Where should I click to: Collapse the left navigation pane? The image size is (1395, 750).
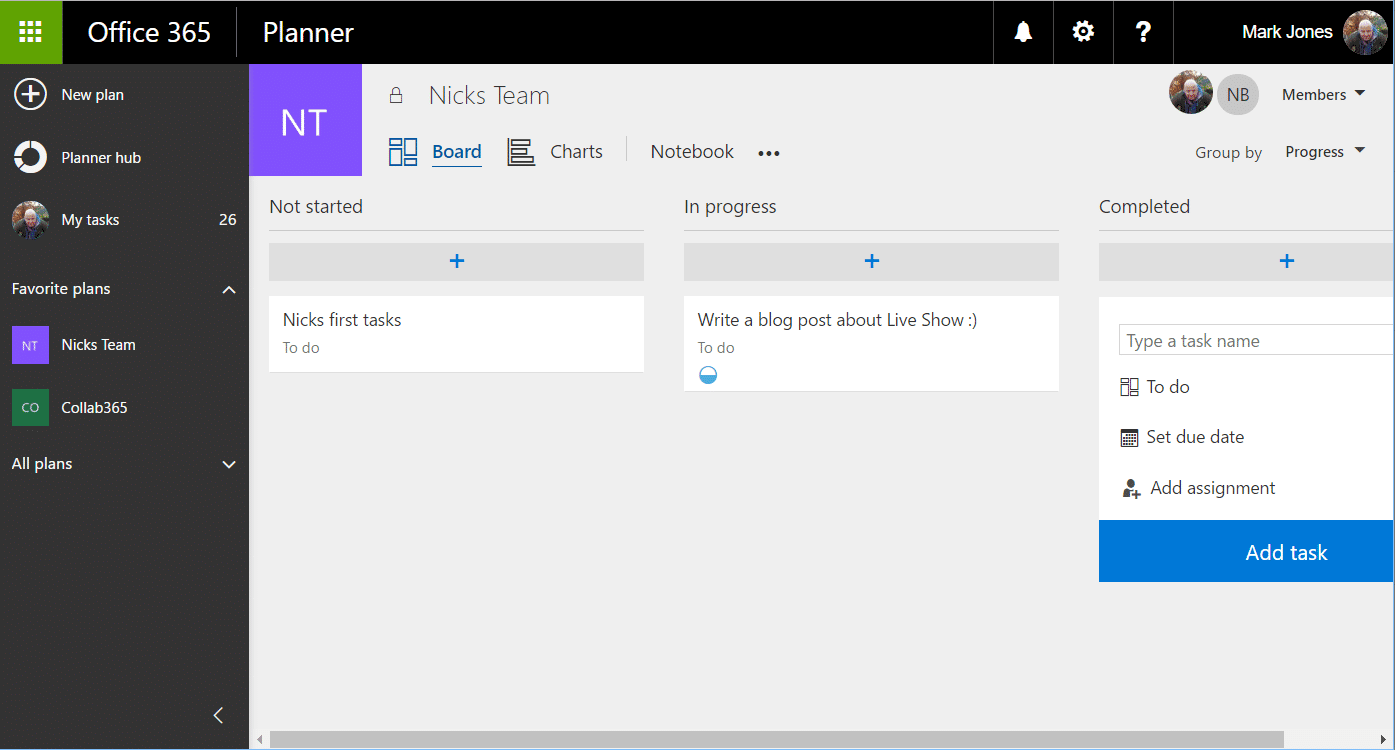coord(218,715)
